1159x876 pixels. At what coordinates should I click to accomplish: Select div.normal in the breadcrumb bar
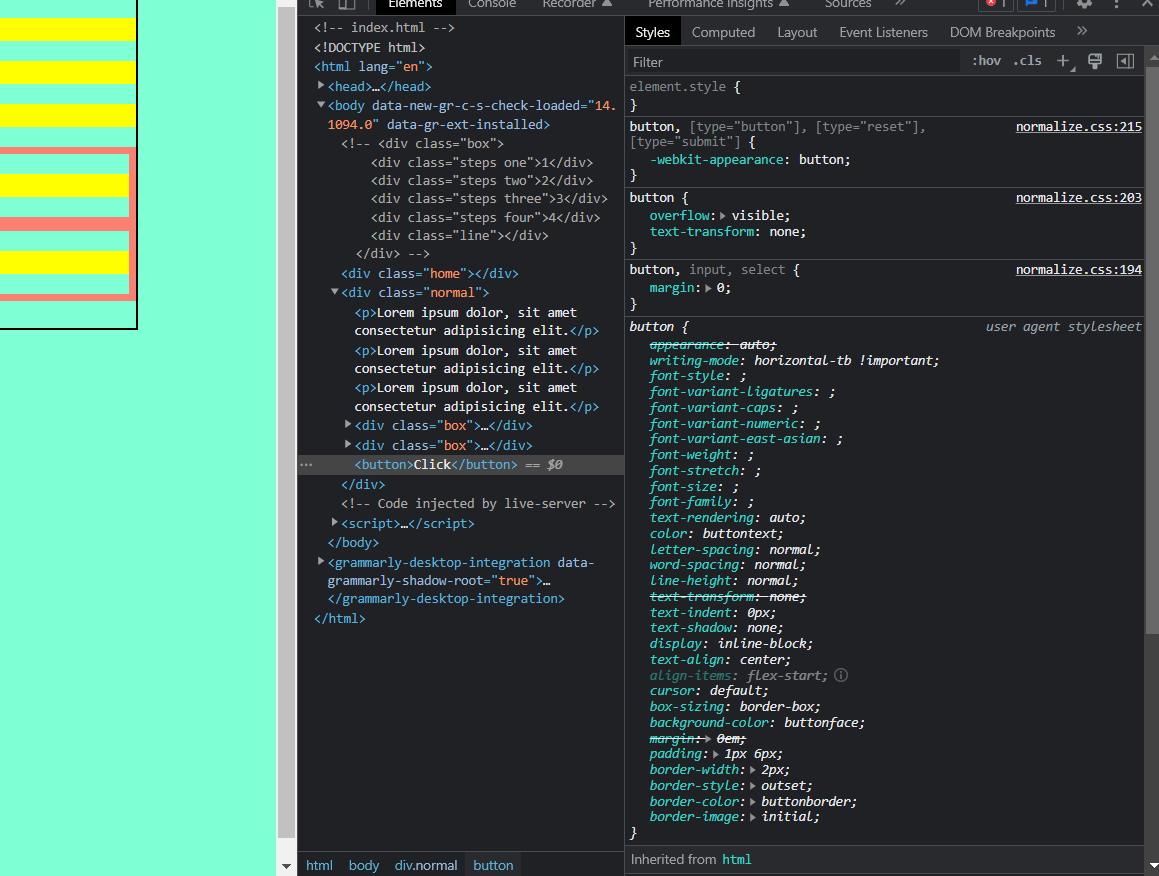pyautogui.click(x=426, y=865)
